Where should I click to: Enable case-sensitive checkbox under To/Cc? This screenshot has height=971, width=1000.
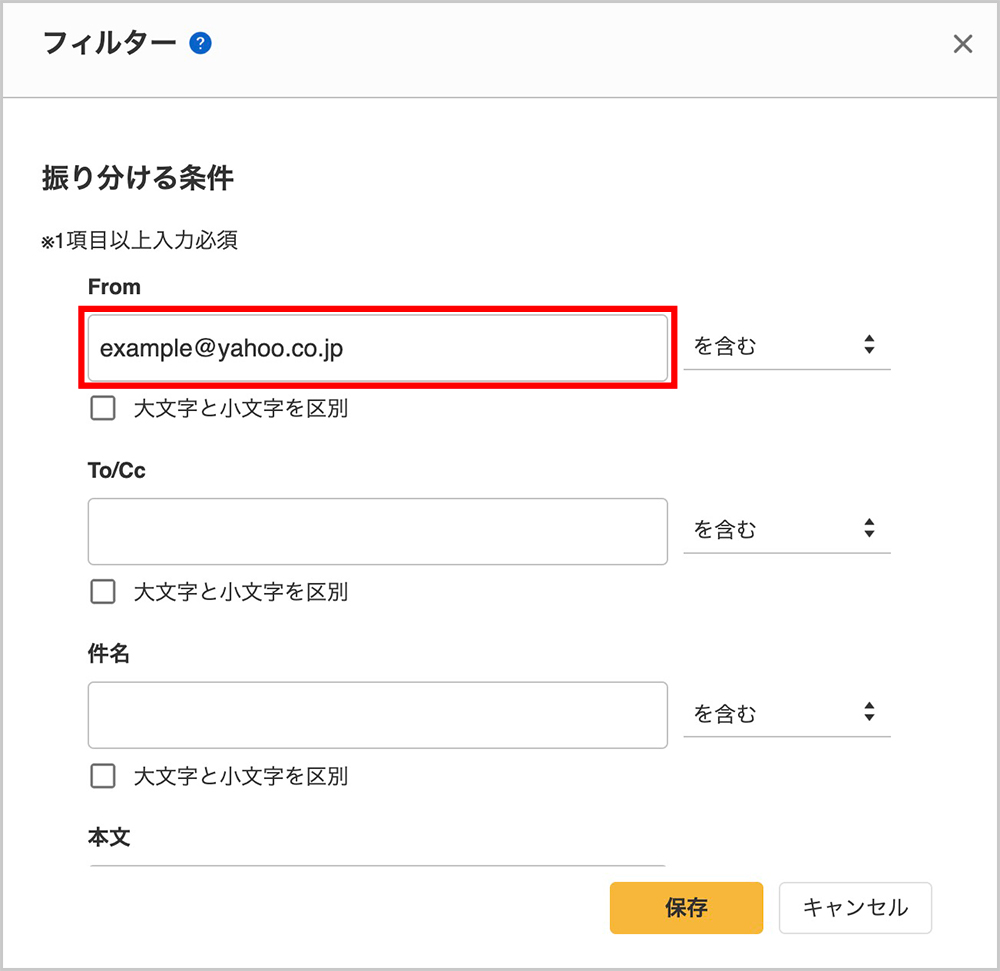pos(103,592)
